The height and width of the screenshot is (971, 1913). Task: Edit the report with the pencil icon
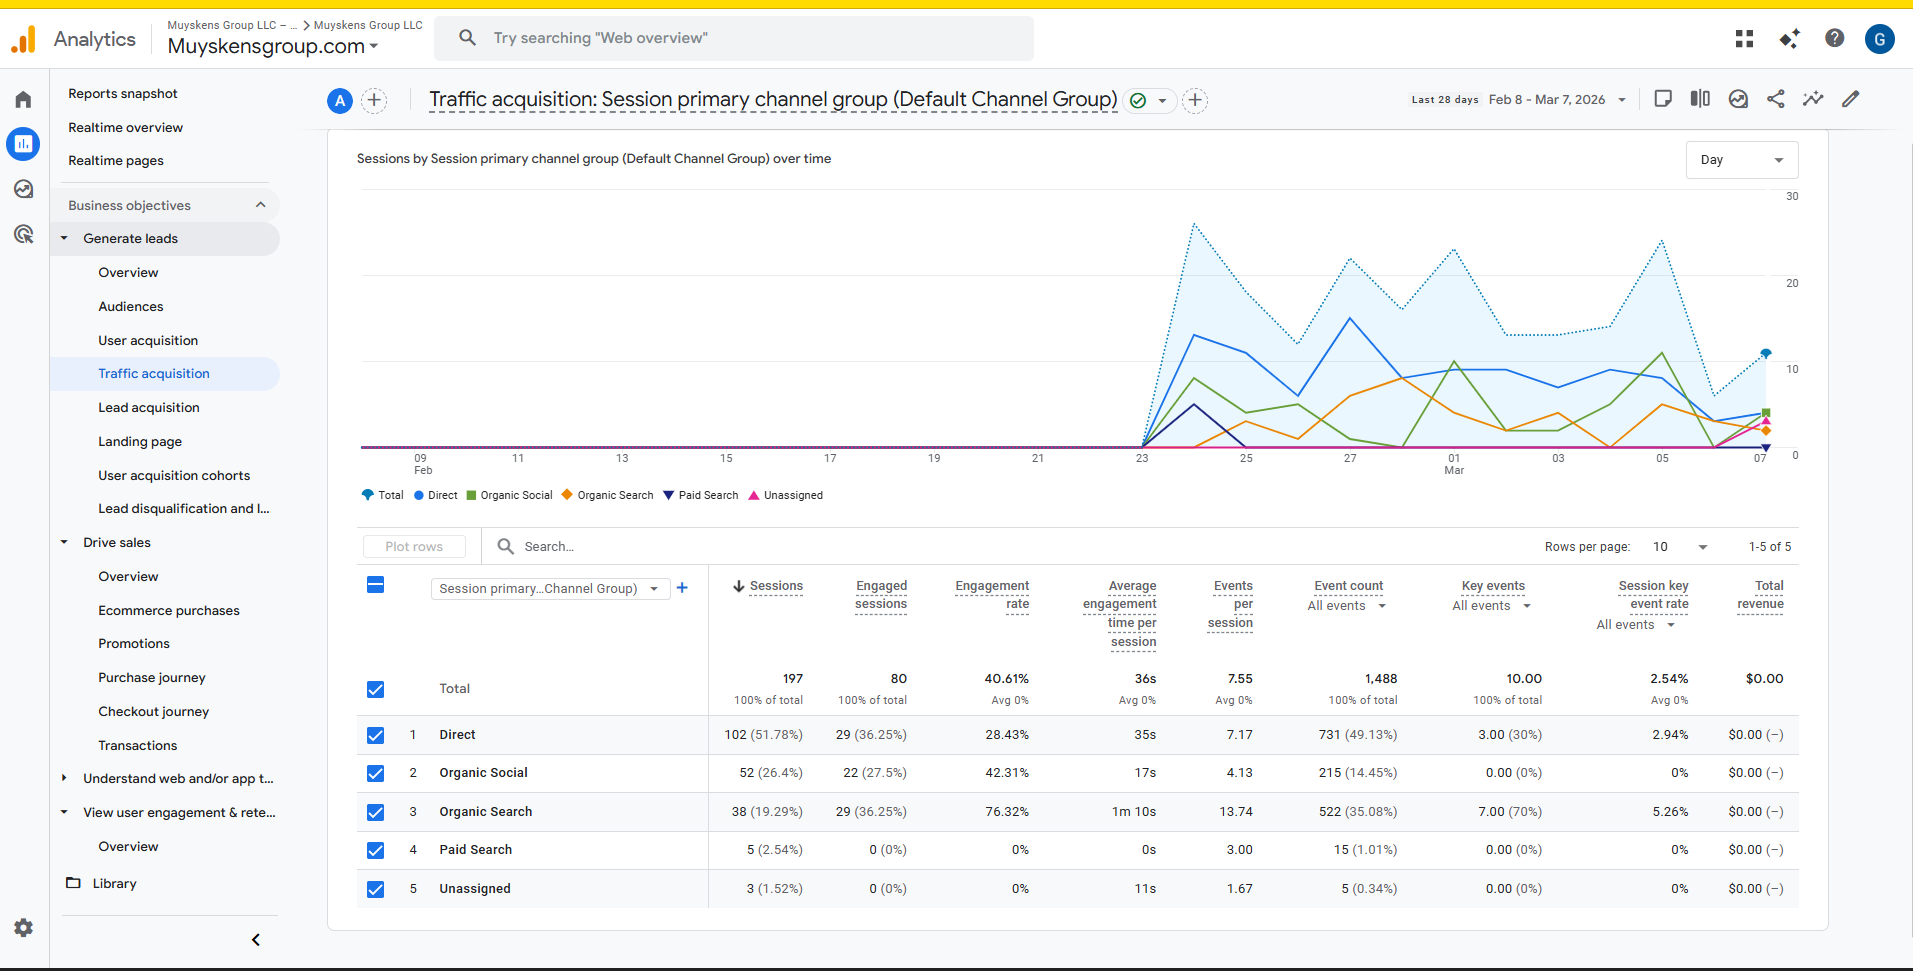point(1851,99)
